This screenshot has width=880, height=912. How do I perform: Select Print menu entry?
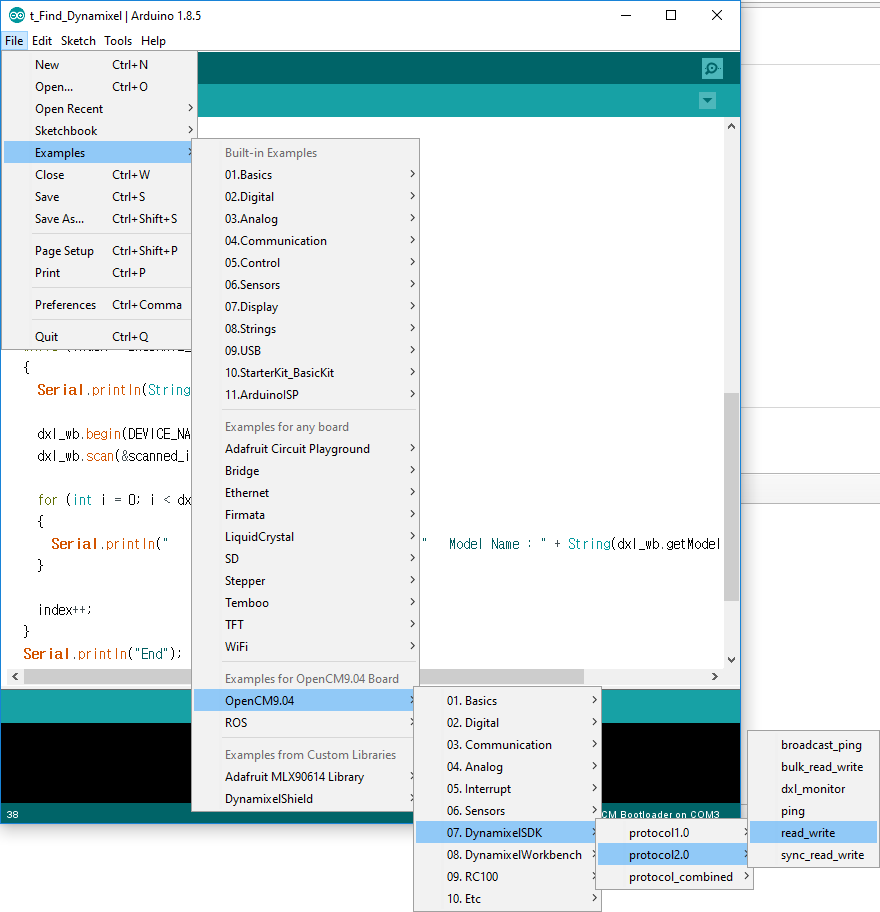click(98, 273)
